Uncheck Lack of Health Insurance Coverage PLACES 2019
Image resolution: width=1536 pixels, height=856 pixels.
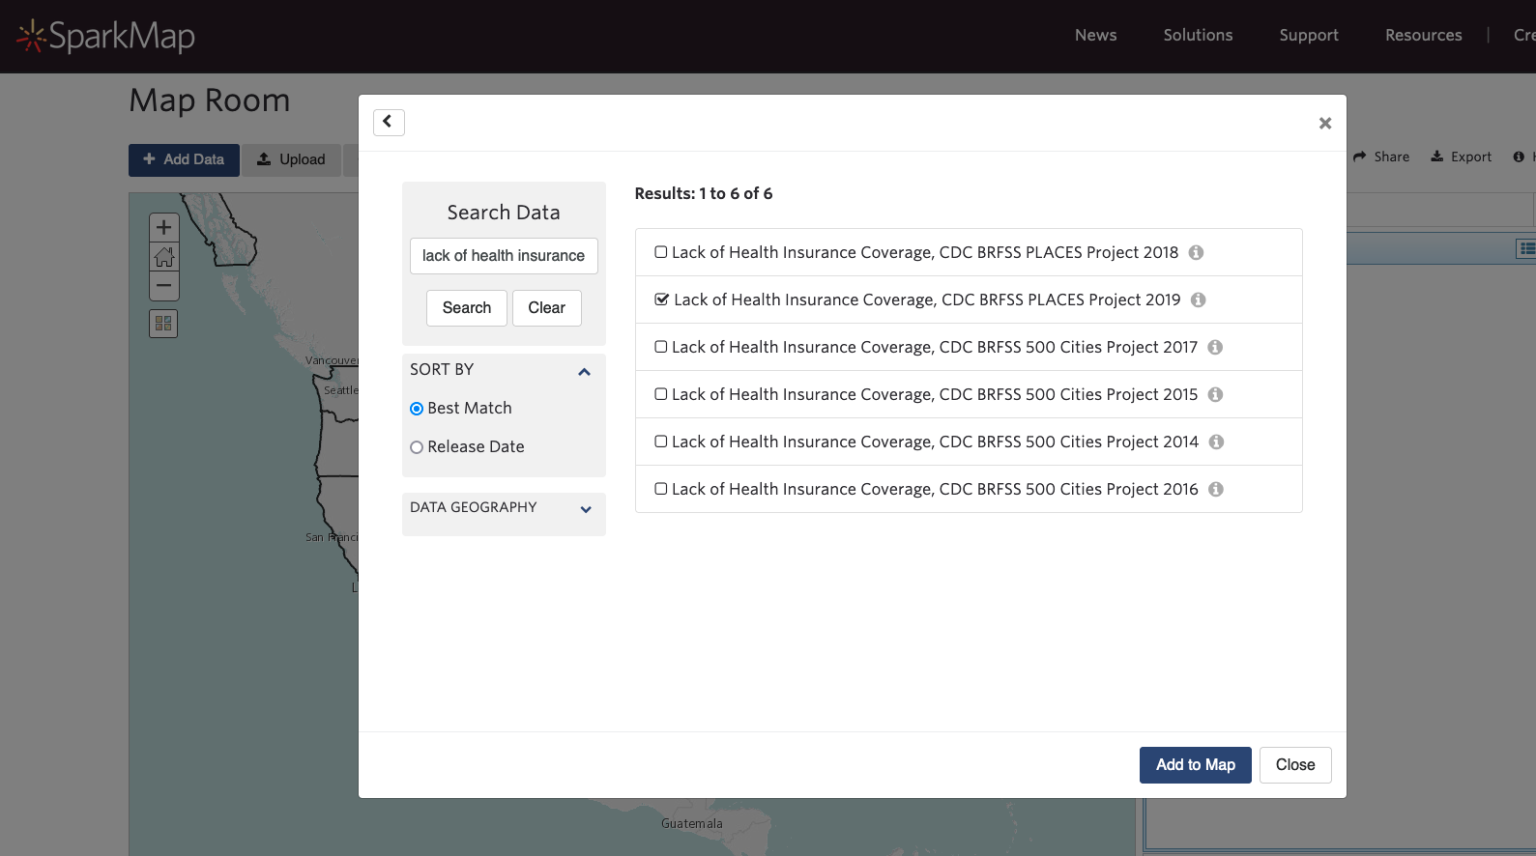click(661, 298)
